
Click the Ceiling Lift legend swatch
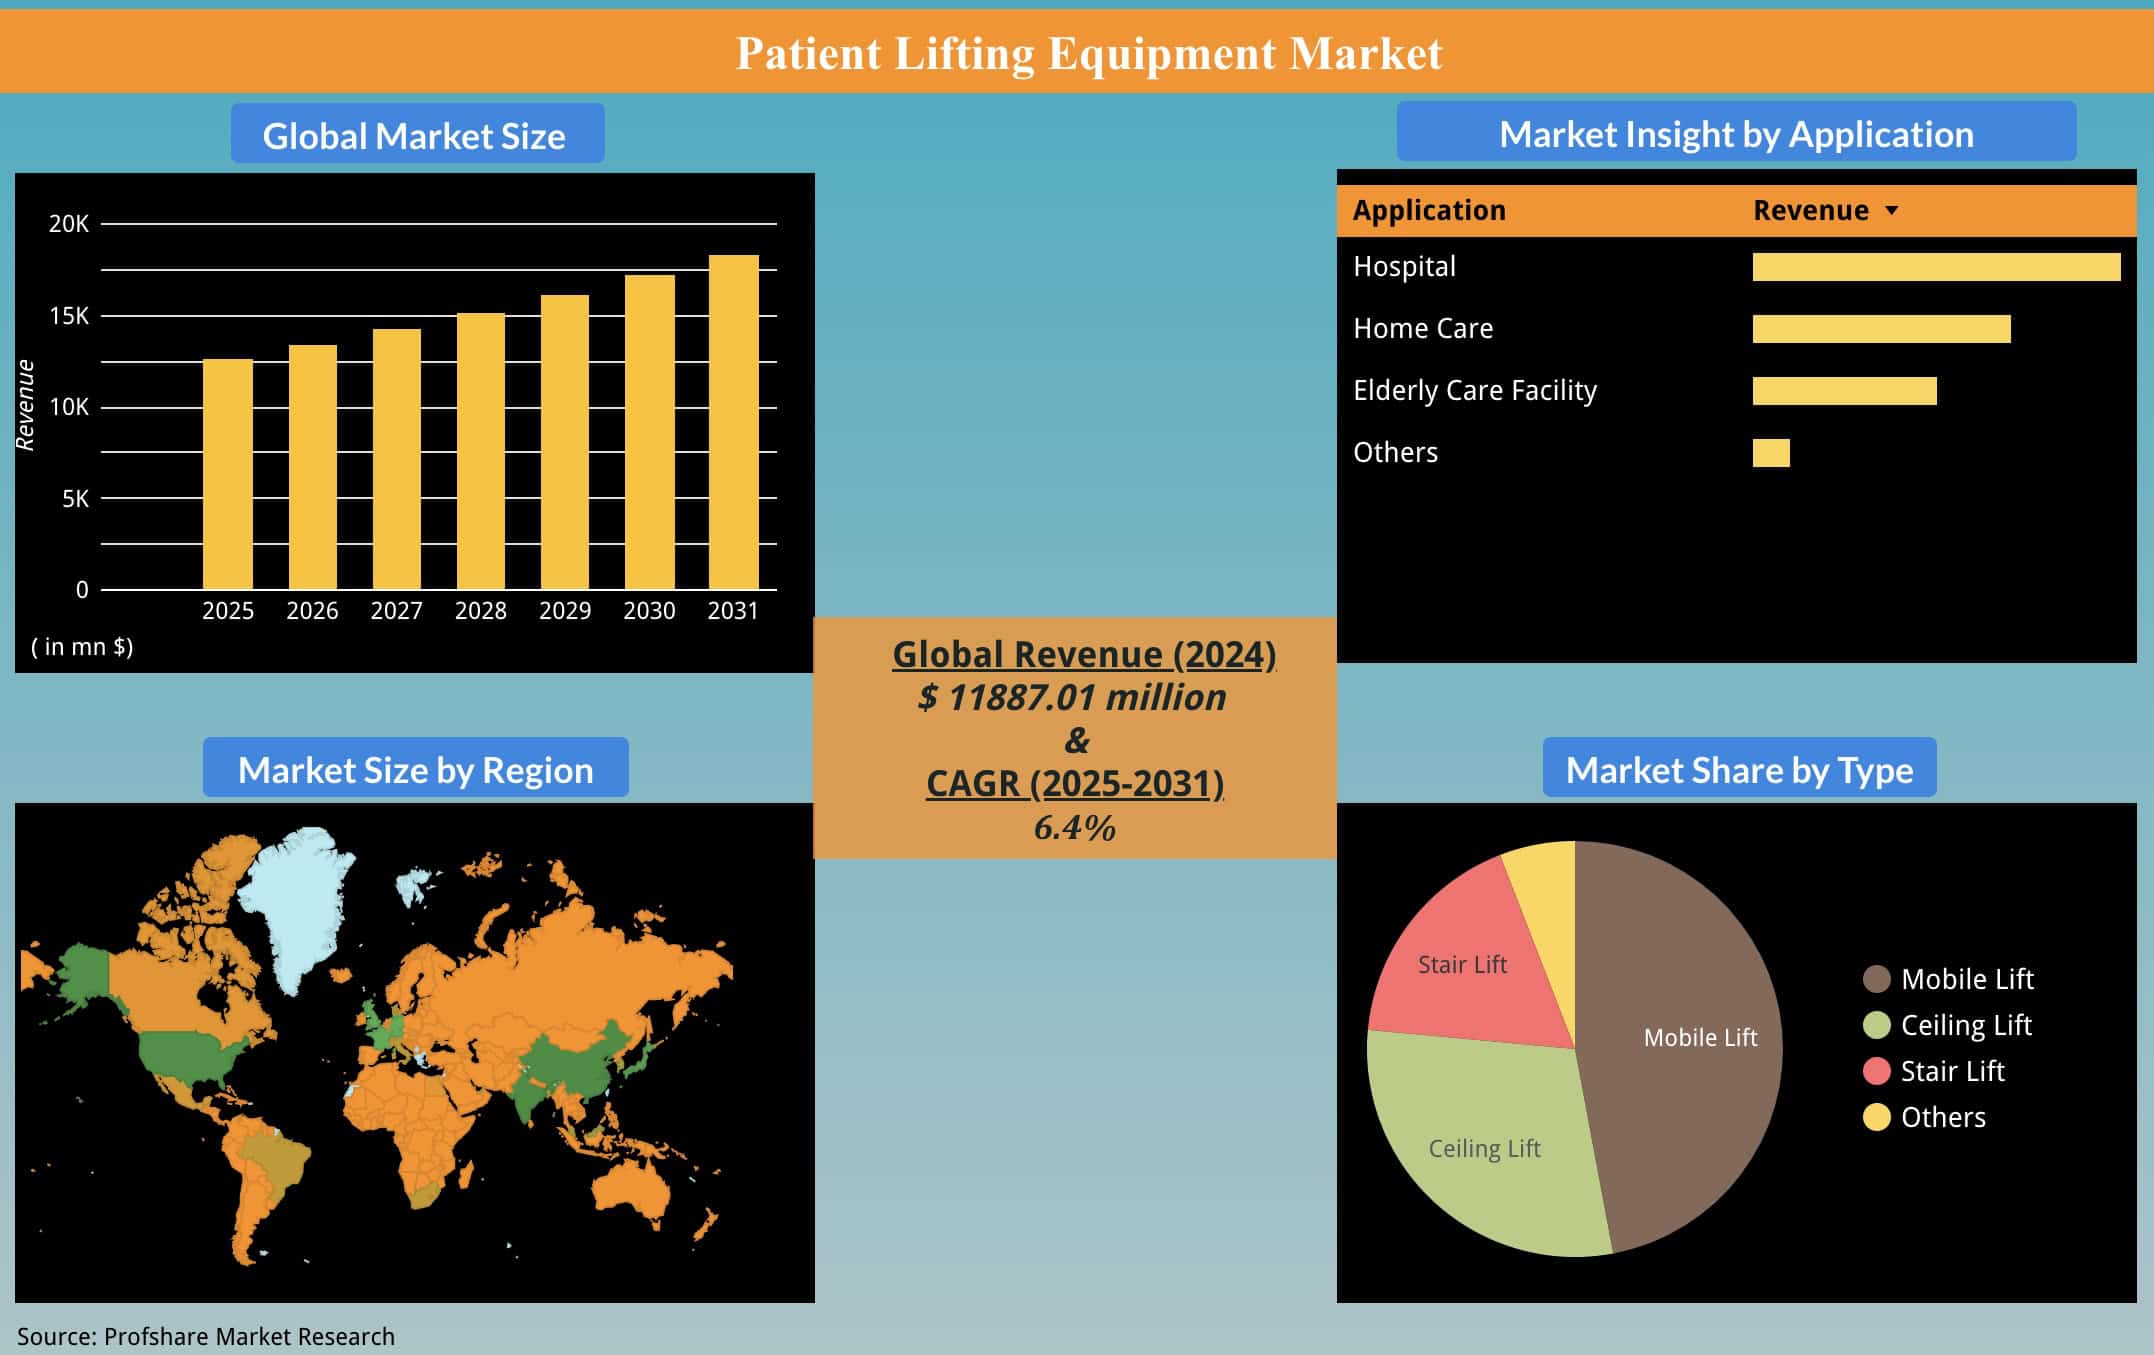click(x=1877, y=1025)
